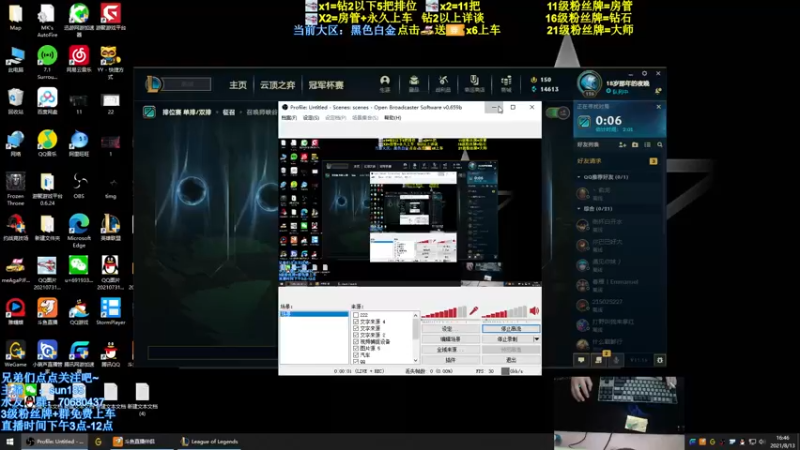Click the 编辑场景 button in OBS
Image resolution: width=800 pixels, height=450 pixels.
451,339
